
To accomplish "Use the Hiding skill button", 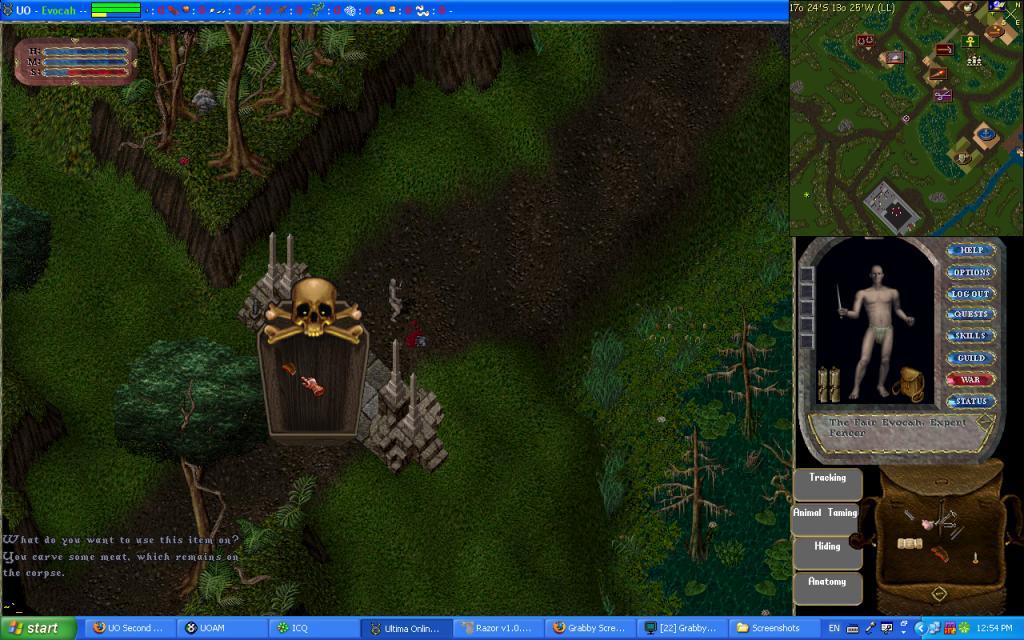I will pyautogui.click(x=827, y=547).
